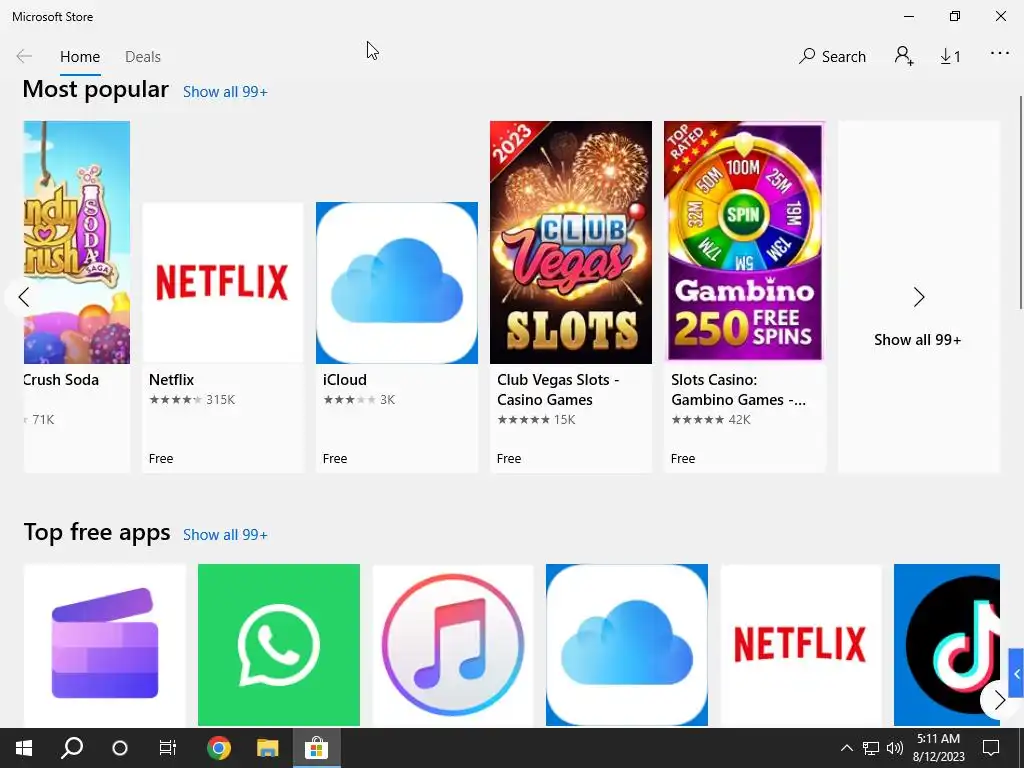
Task: Click the iCloud title text
Action: (x=345, y=379)
